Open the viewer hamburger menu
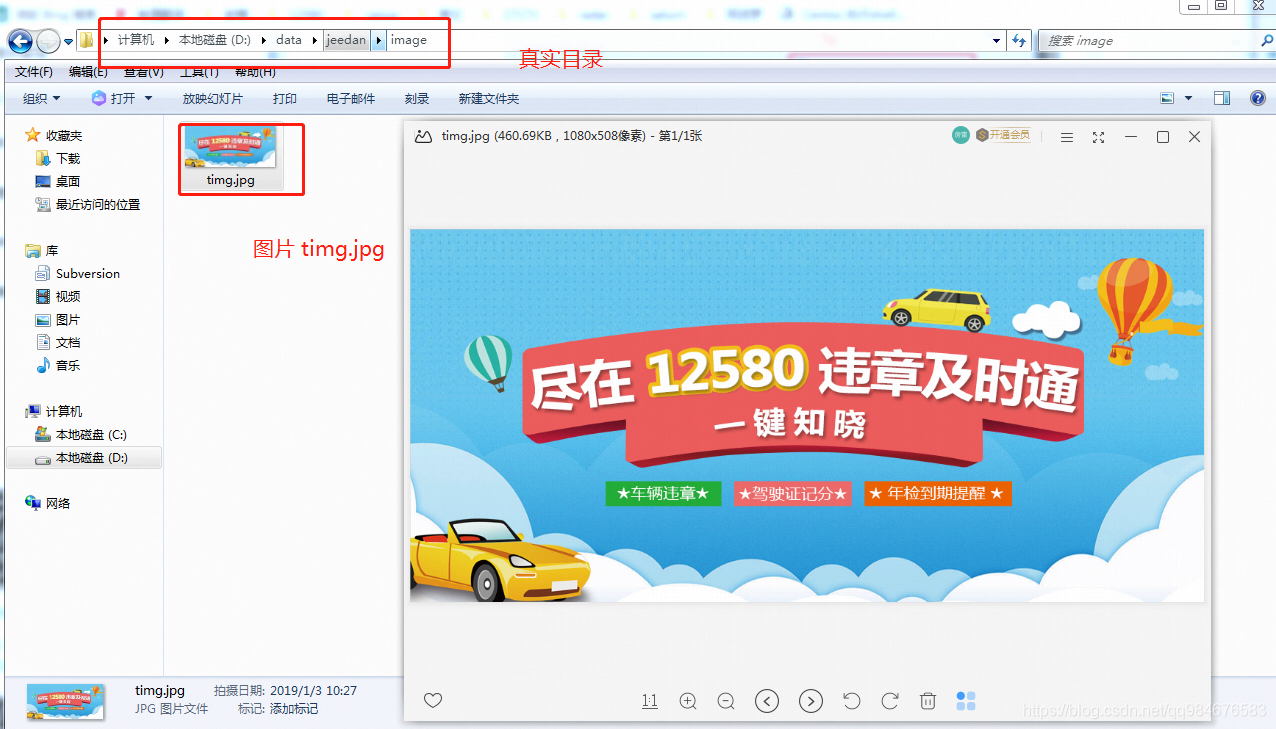This screenshot has height=729, width=1276. (1067, 137)
